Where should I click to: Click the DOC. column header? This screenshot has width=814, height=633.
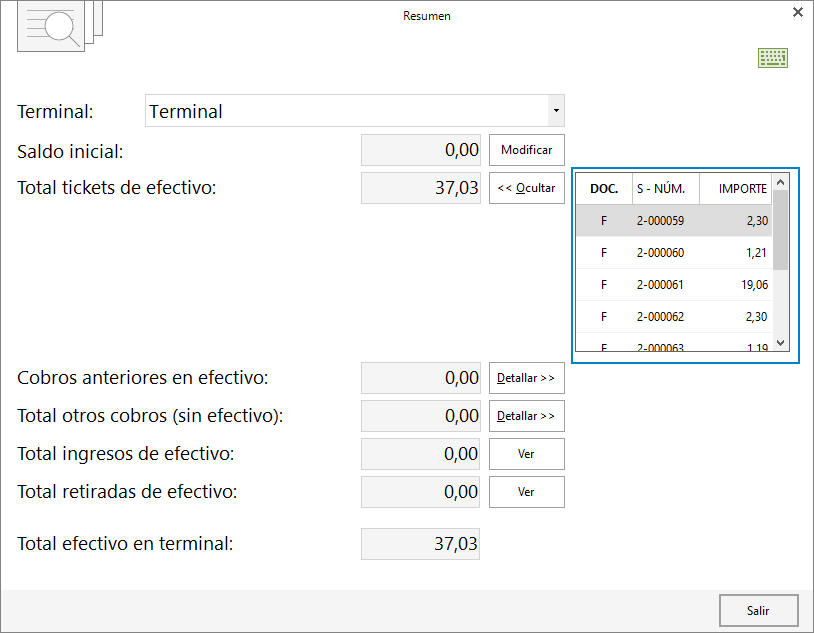(604, 188)
